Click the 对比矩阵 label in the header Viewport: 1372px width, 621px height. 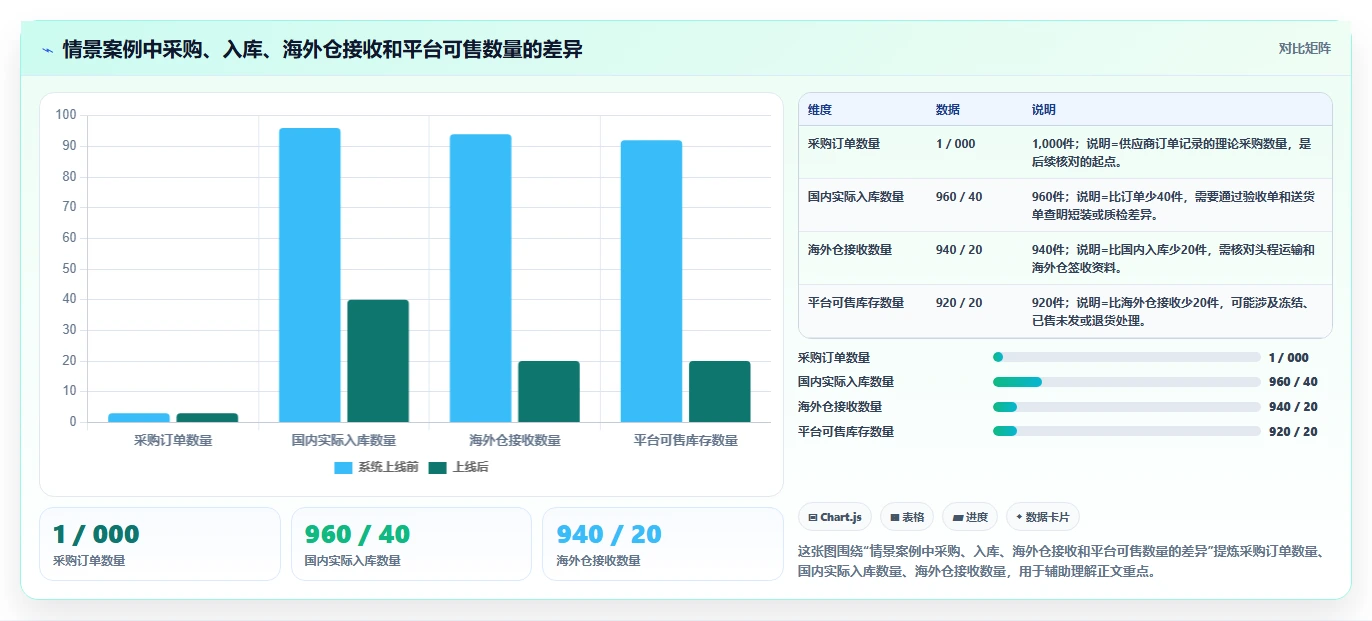pos(1305,48)
